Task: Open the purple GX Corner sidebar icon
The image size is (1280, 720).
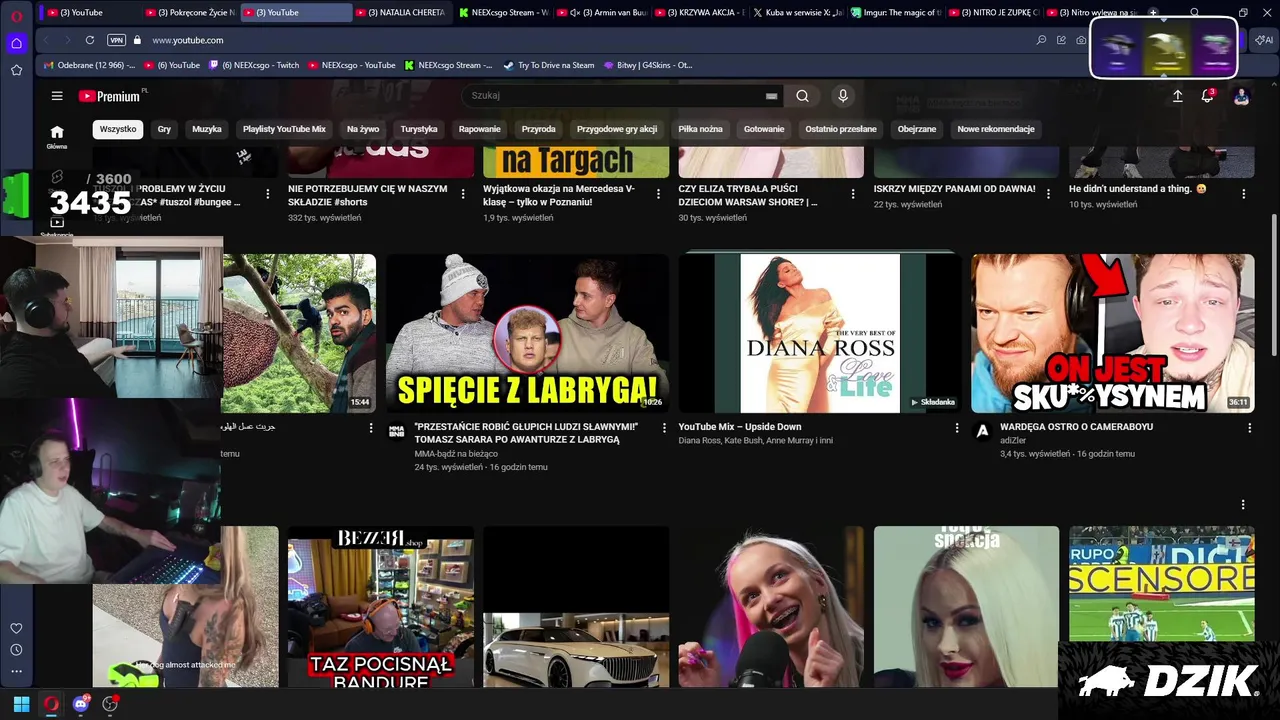Action: pyautogui.click(x=16, y=43)
